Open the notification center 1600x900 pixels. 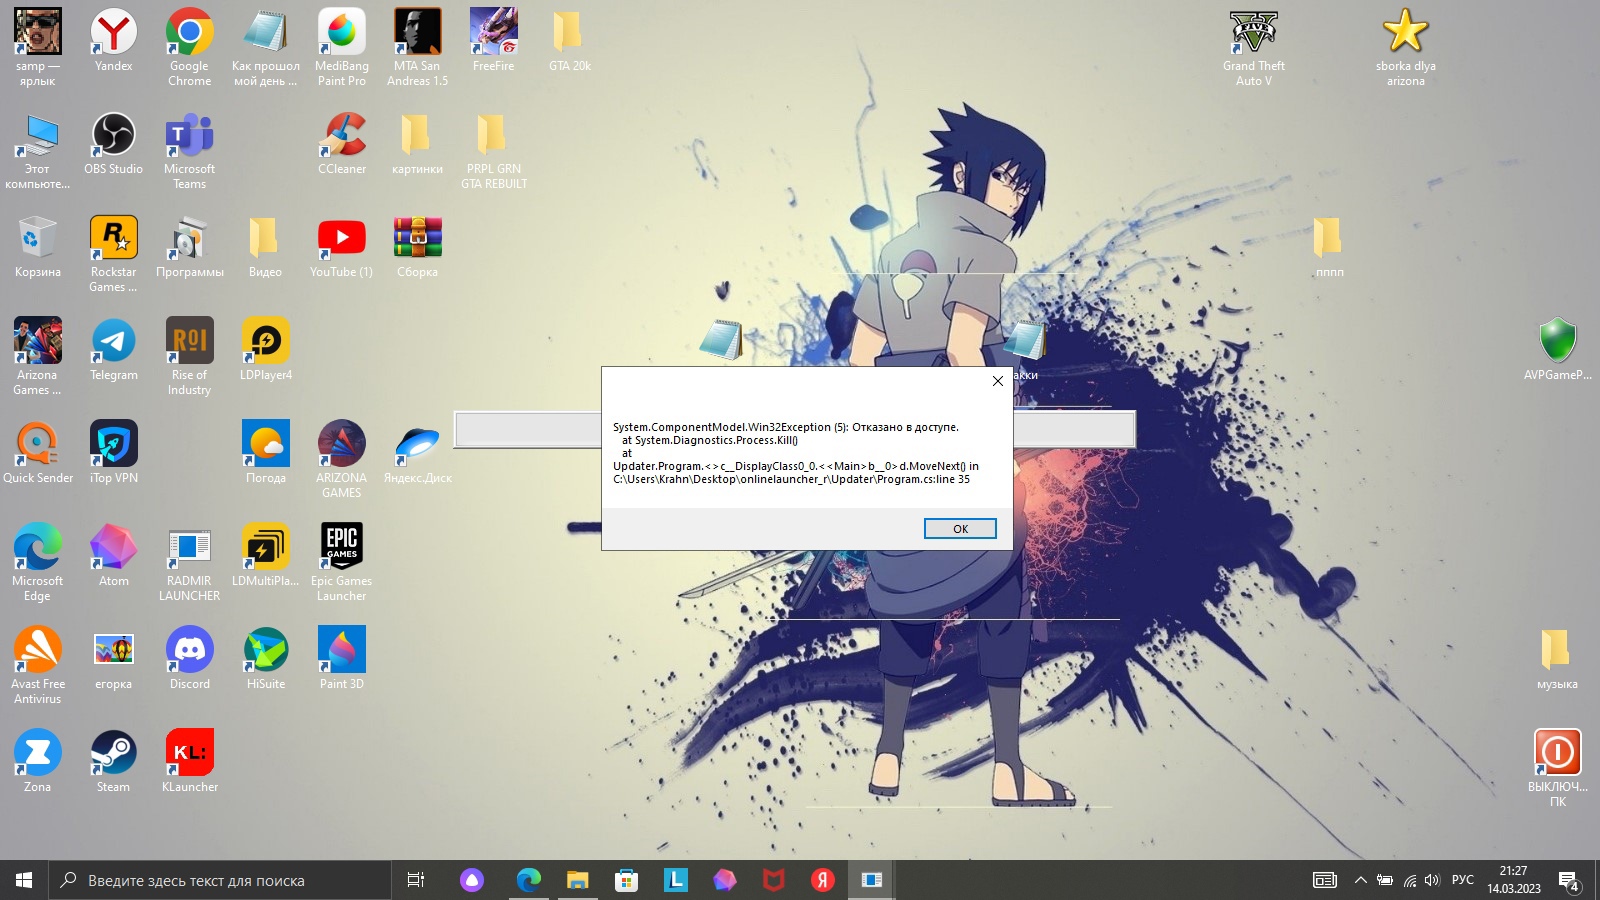[x=1568, y=880]
